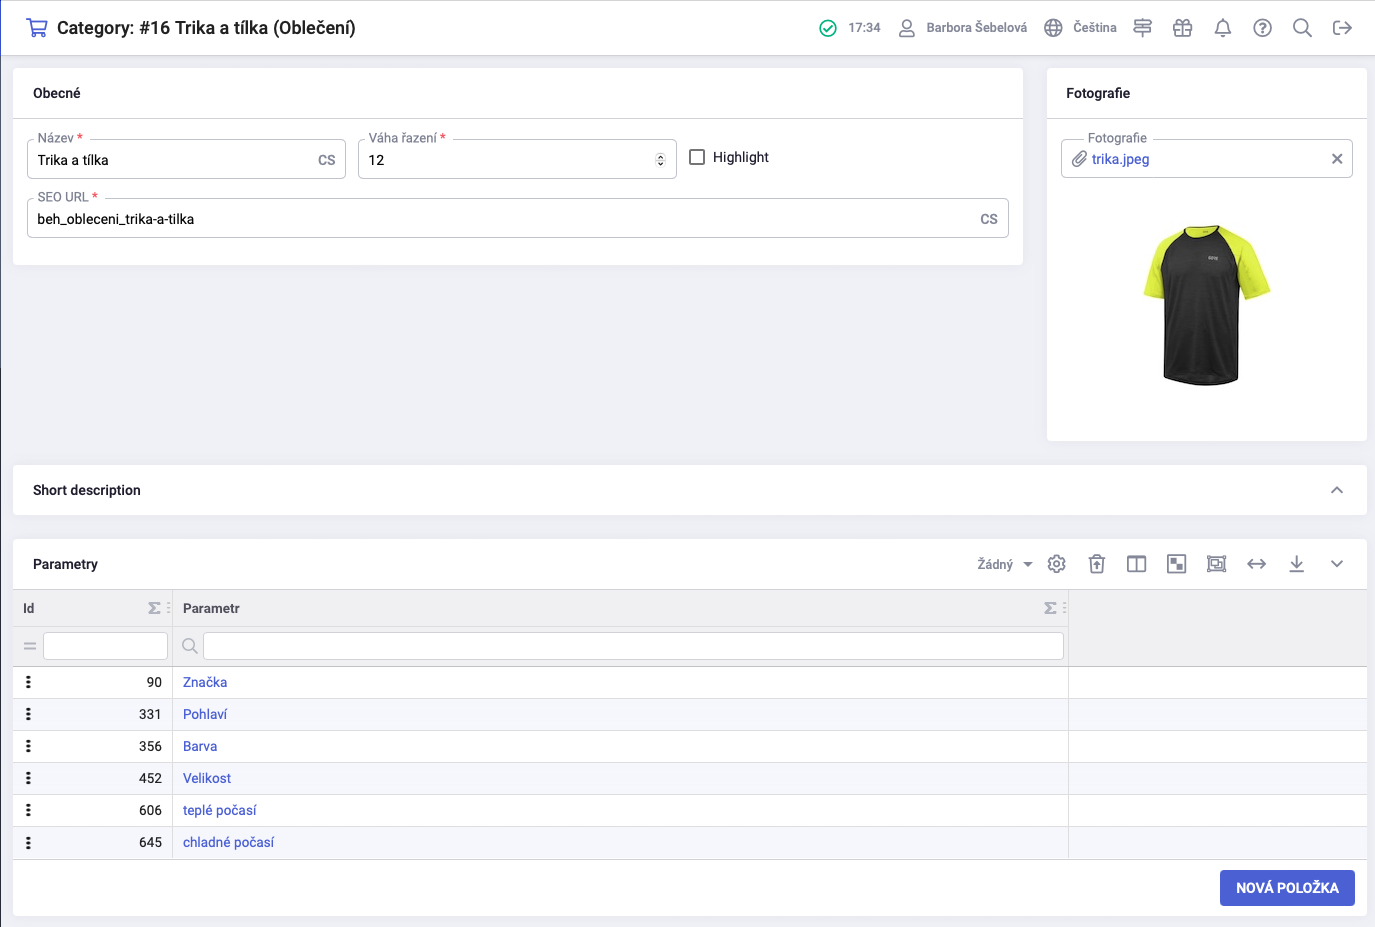
Task: Click Id cell value 90
Action: point(154,682)
